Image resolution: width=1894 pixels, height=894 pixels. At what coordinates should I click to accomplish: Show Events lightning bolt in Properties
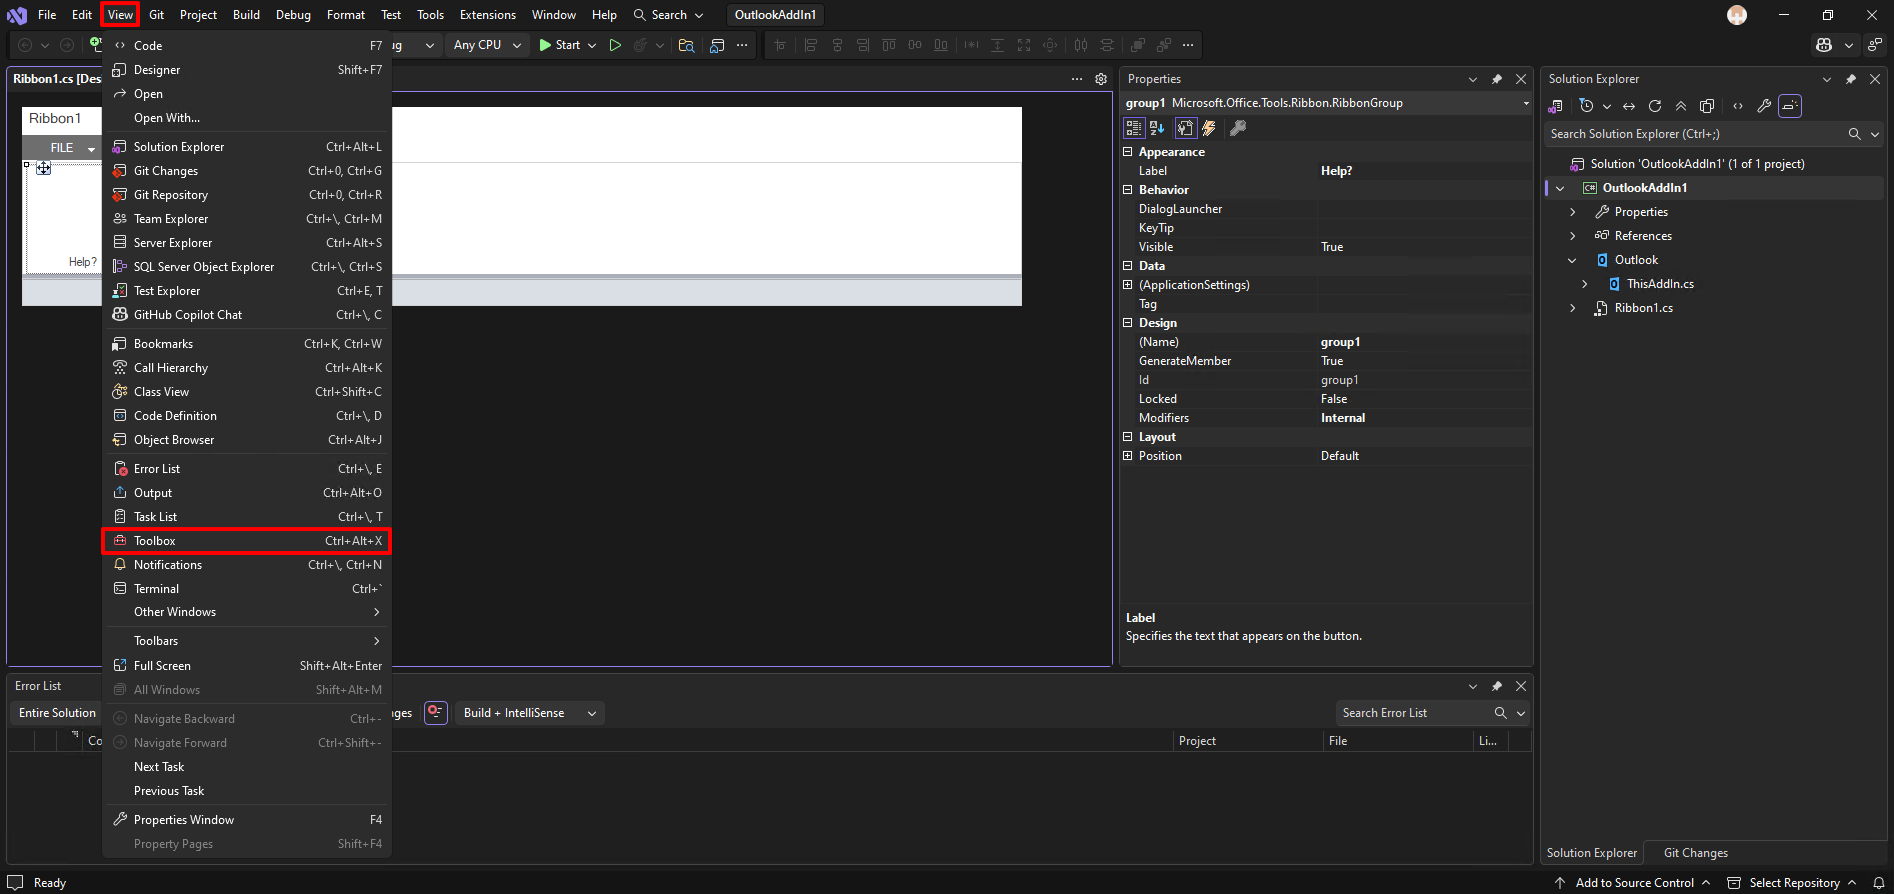coord(1209,128)
